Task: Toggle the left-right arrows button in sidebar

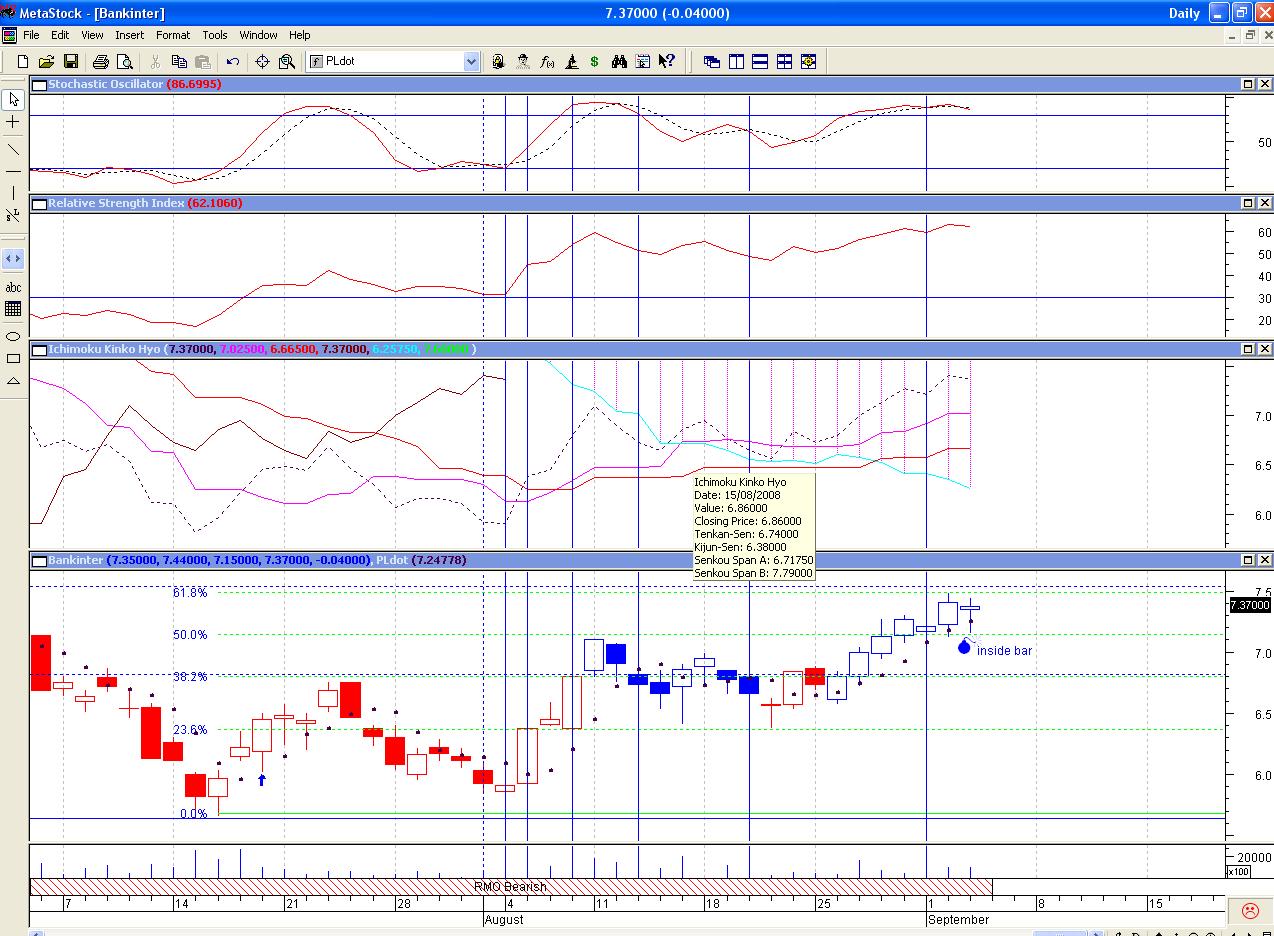Action: click(x=13, y=259)
